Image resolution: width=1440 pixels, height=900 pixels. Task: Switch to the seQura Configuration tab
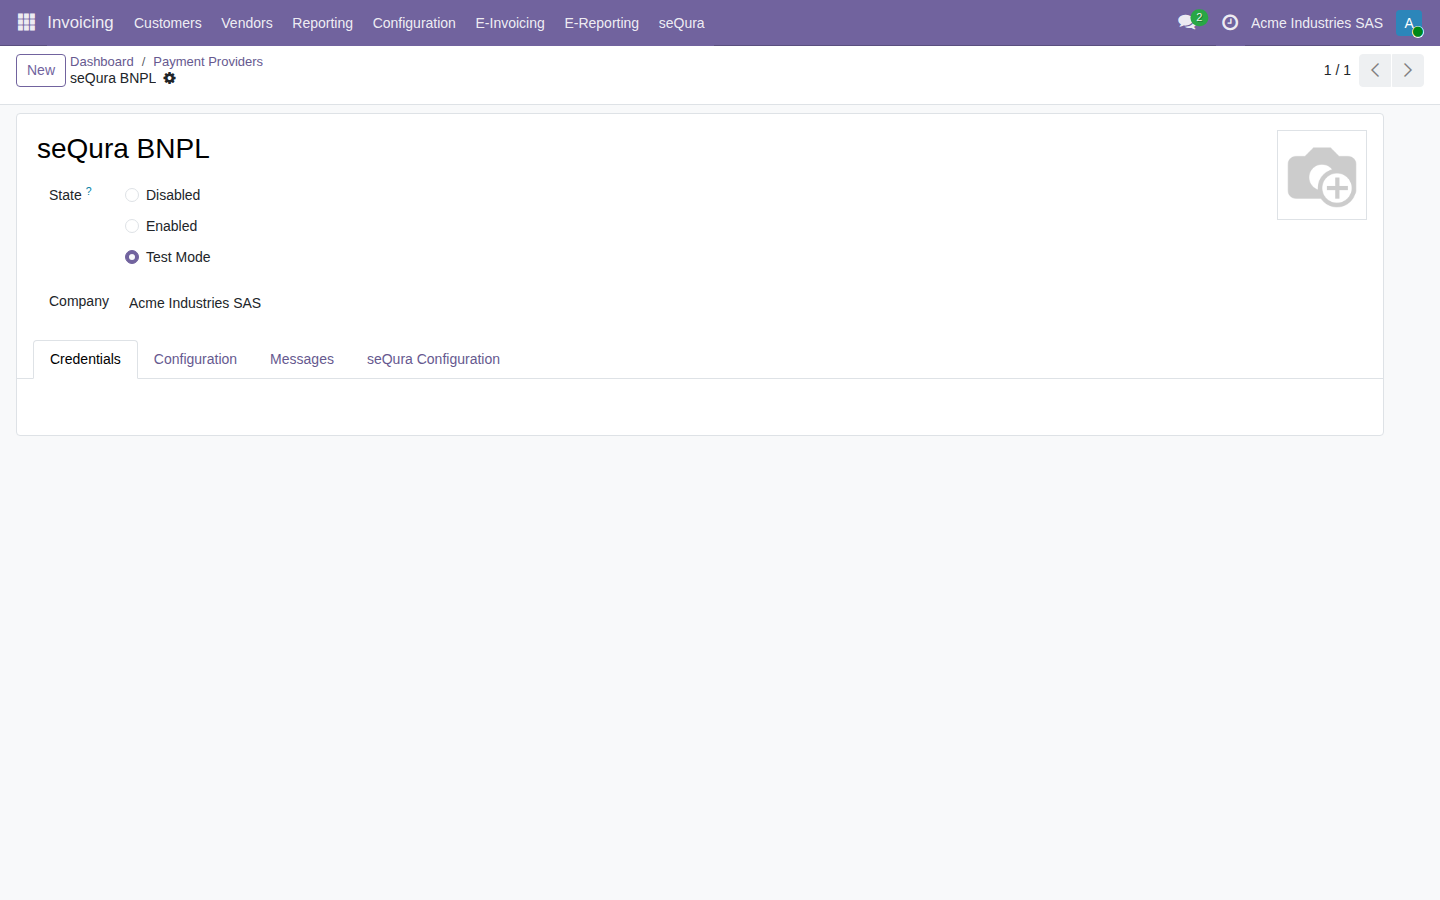[433, 359]
